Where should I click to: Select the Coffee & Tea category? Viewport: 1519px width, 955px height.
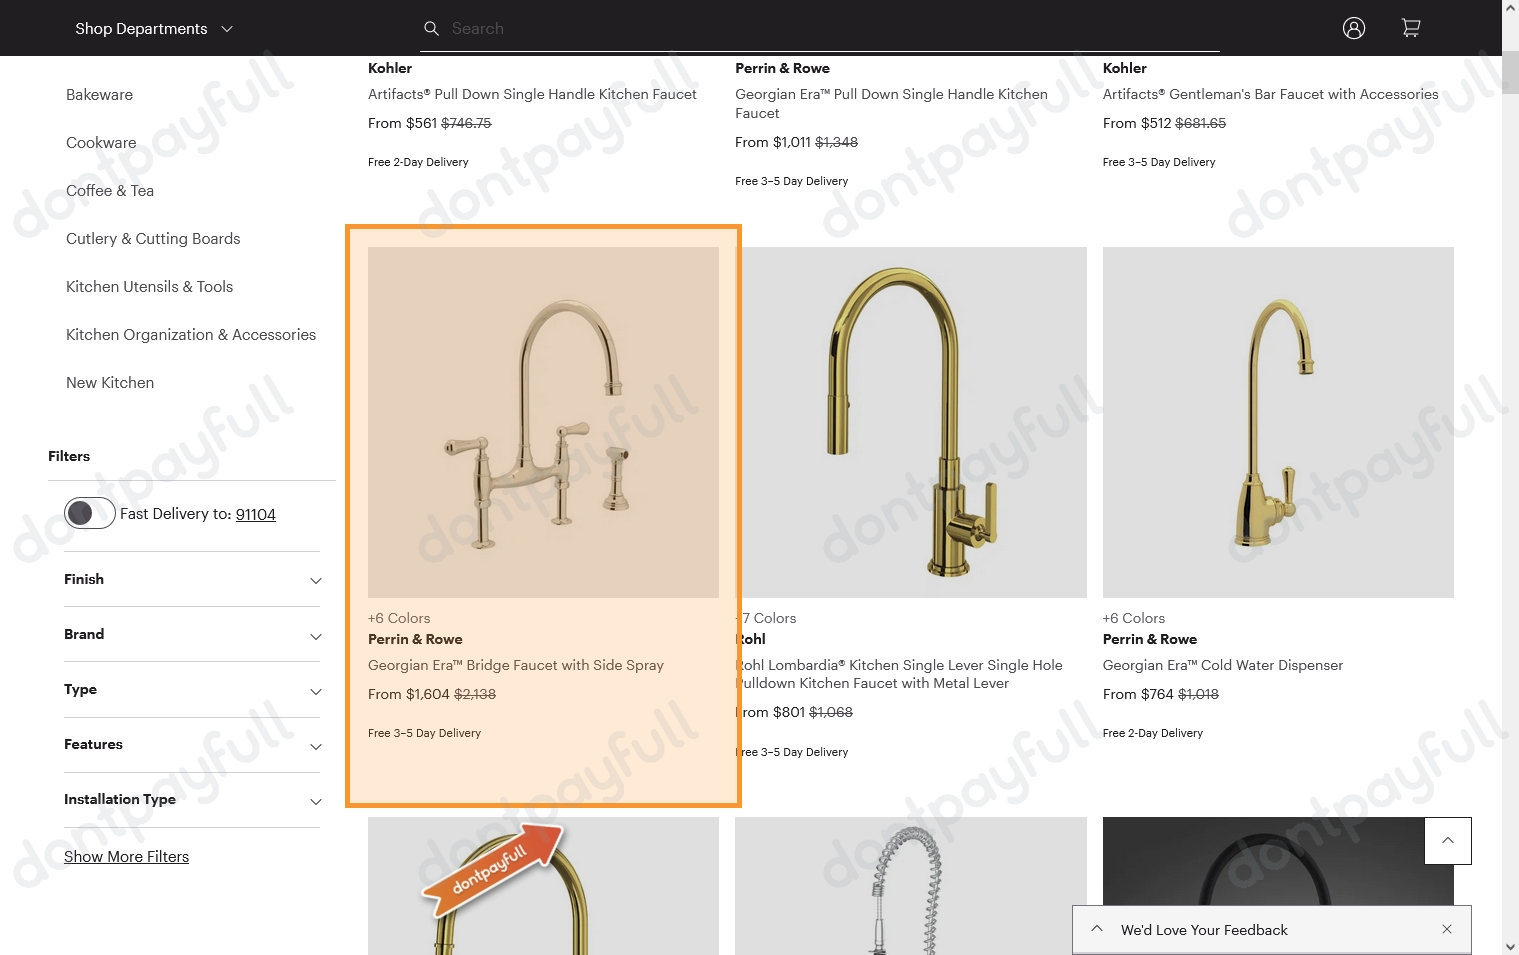coord(110,190)
